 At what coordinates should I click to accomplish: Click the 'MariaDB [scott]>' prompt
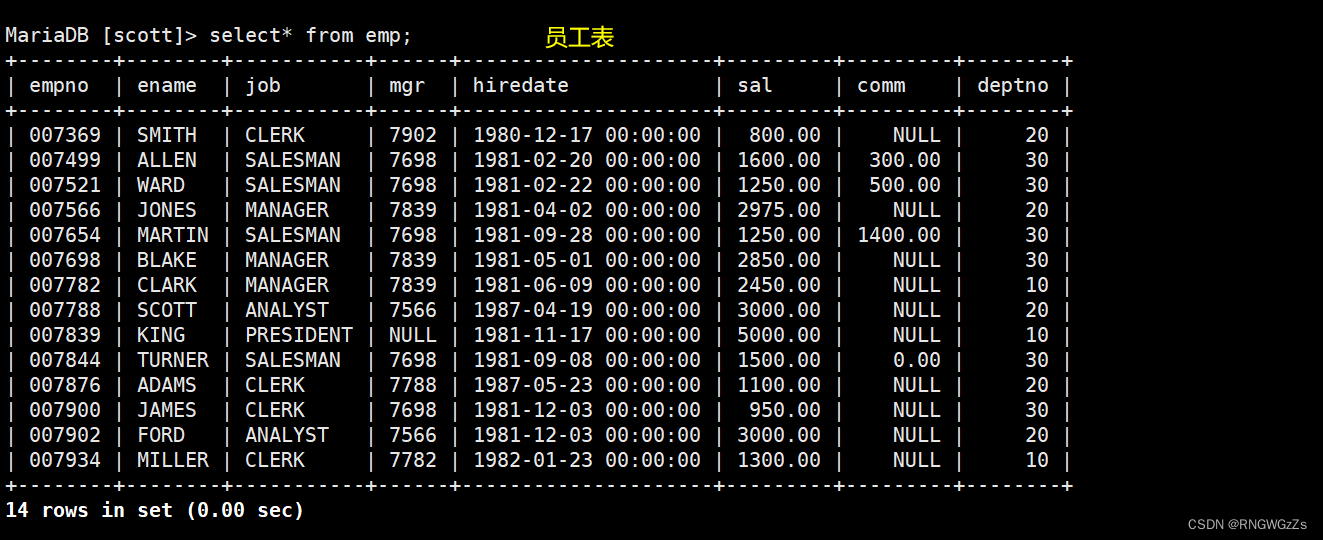(x=101, y=35)
